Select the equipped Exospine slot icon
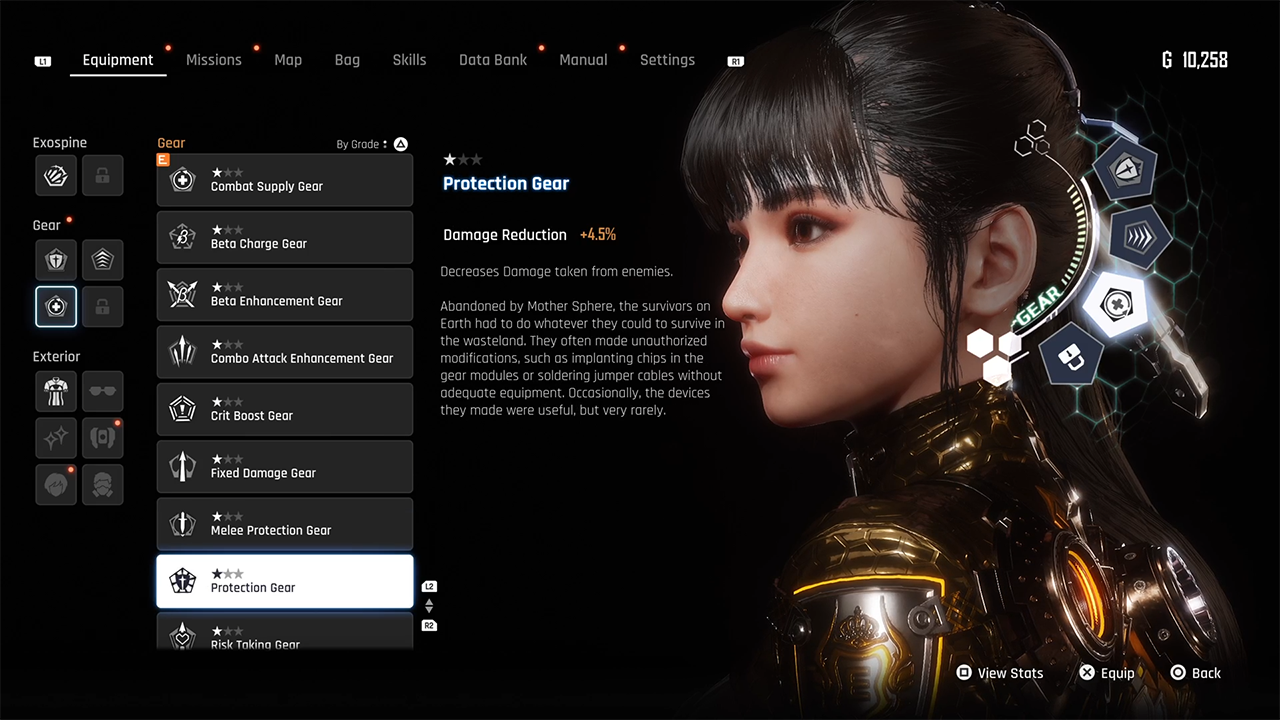The image size is (1280, 720). (x=56, y=175)
